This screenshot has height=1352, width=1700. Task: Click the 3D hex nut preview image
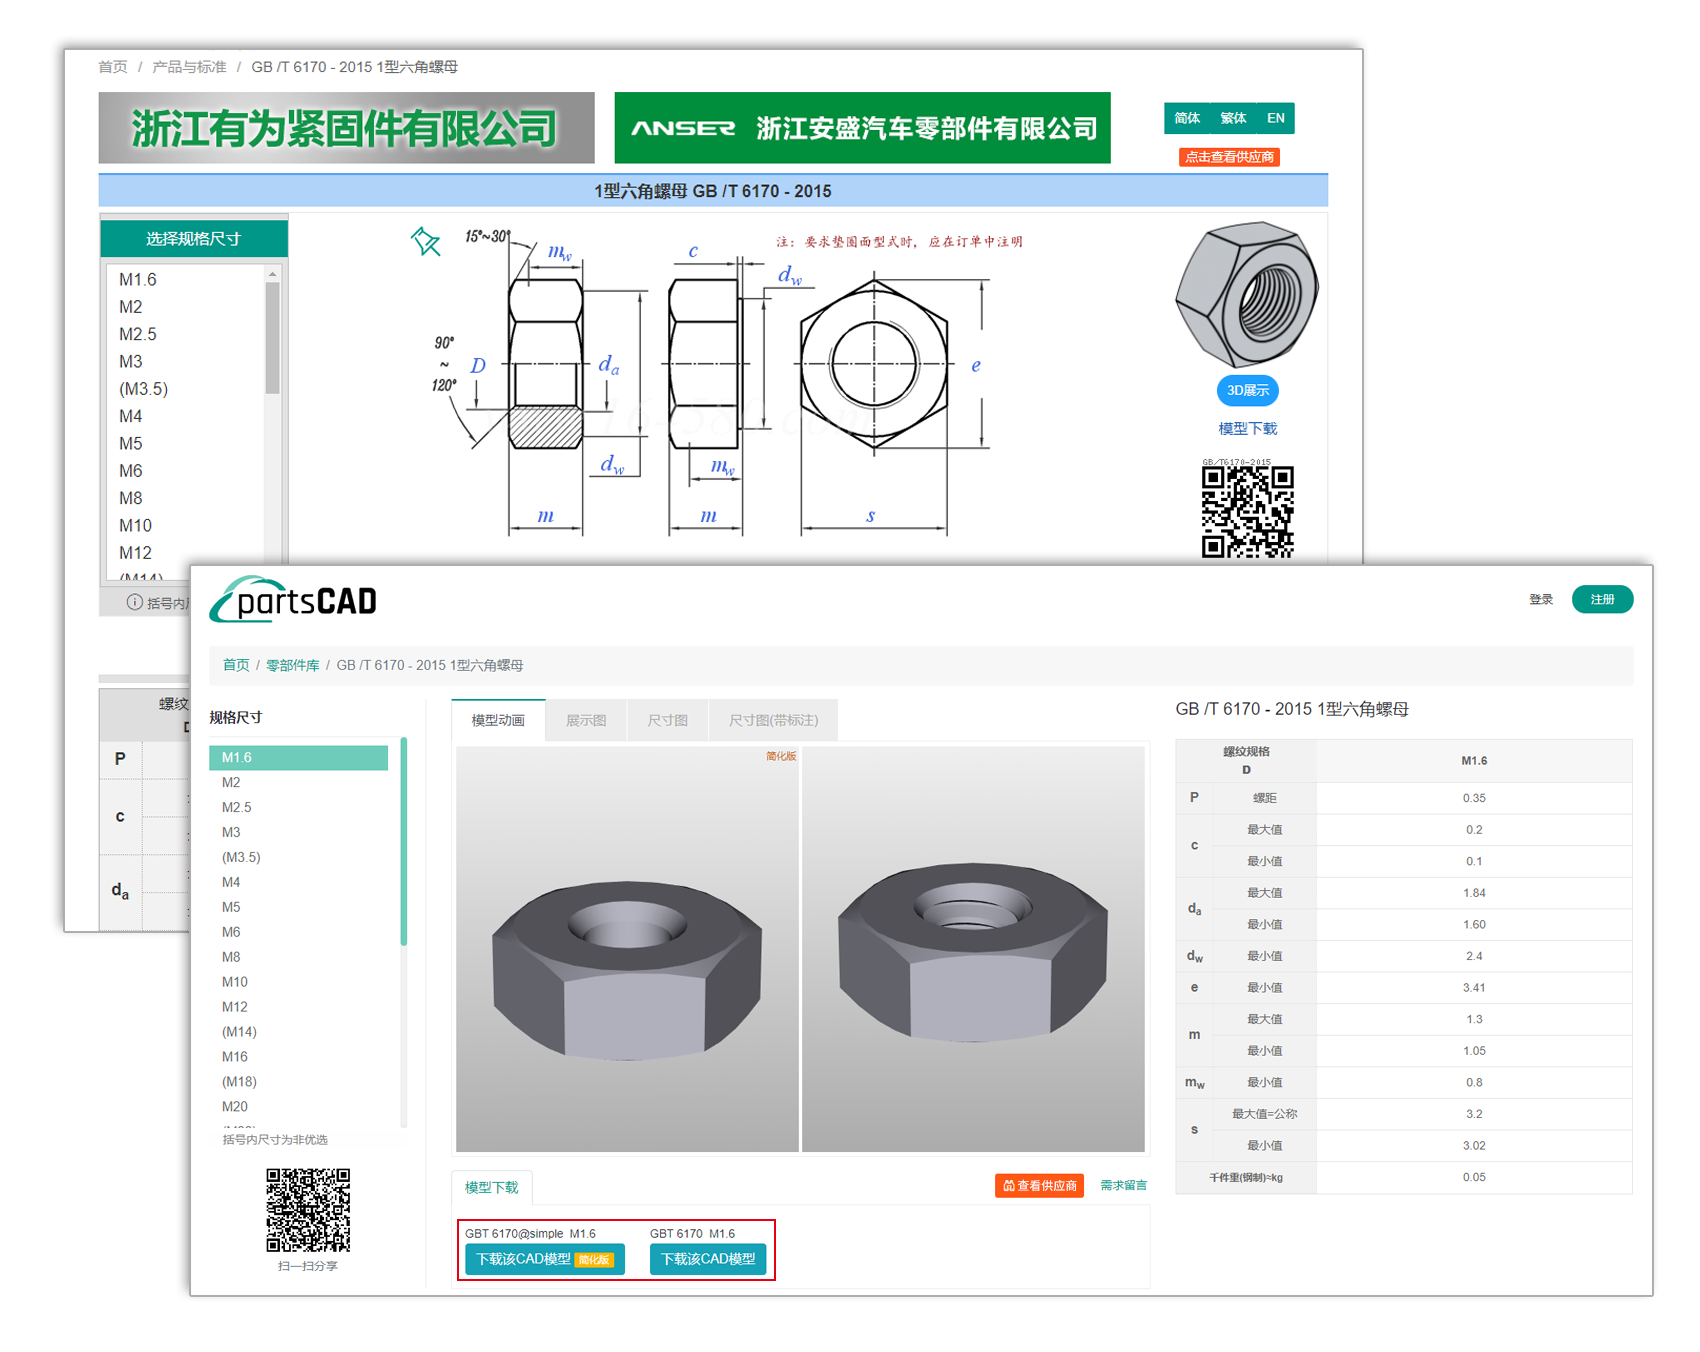point(1247,294)
